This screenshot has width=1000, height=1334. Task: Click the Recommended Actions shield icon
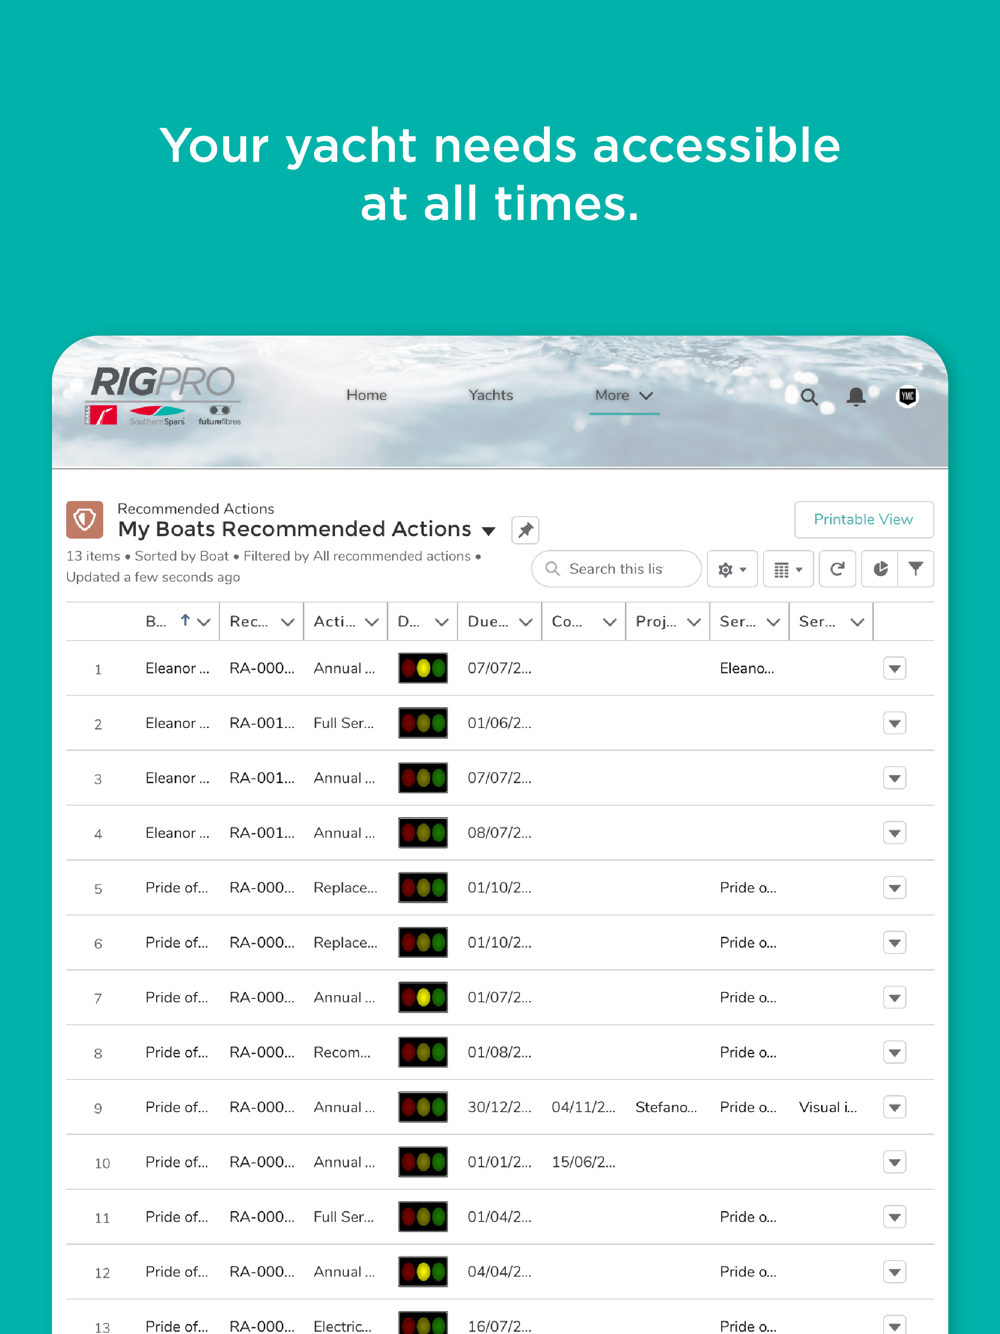coord(85,520)
